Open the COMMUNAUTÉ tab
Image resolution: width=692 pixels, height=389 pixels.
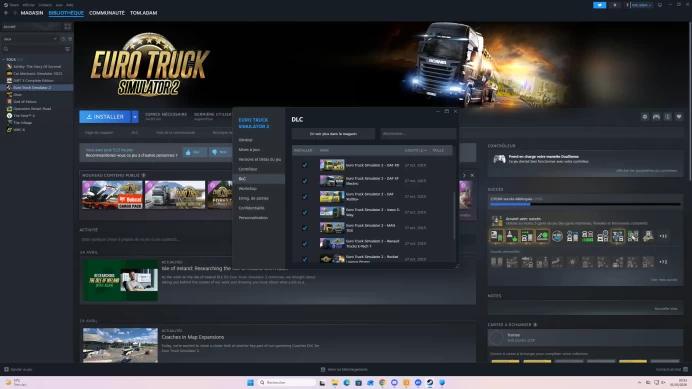[107, 13]
